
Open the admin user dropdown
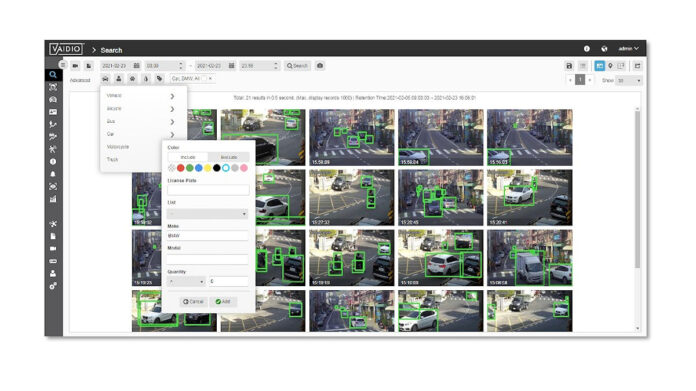click(628, 48)
